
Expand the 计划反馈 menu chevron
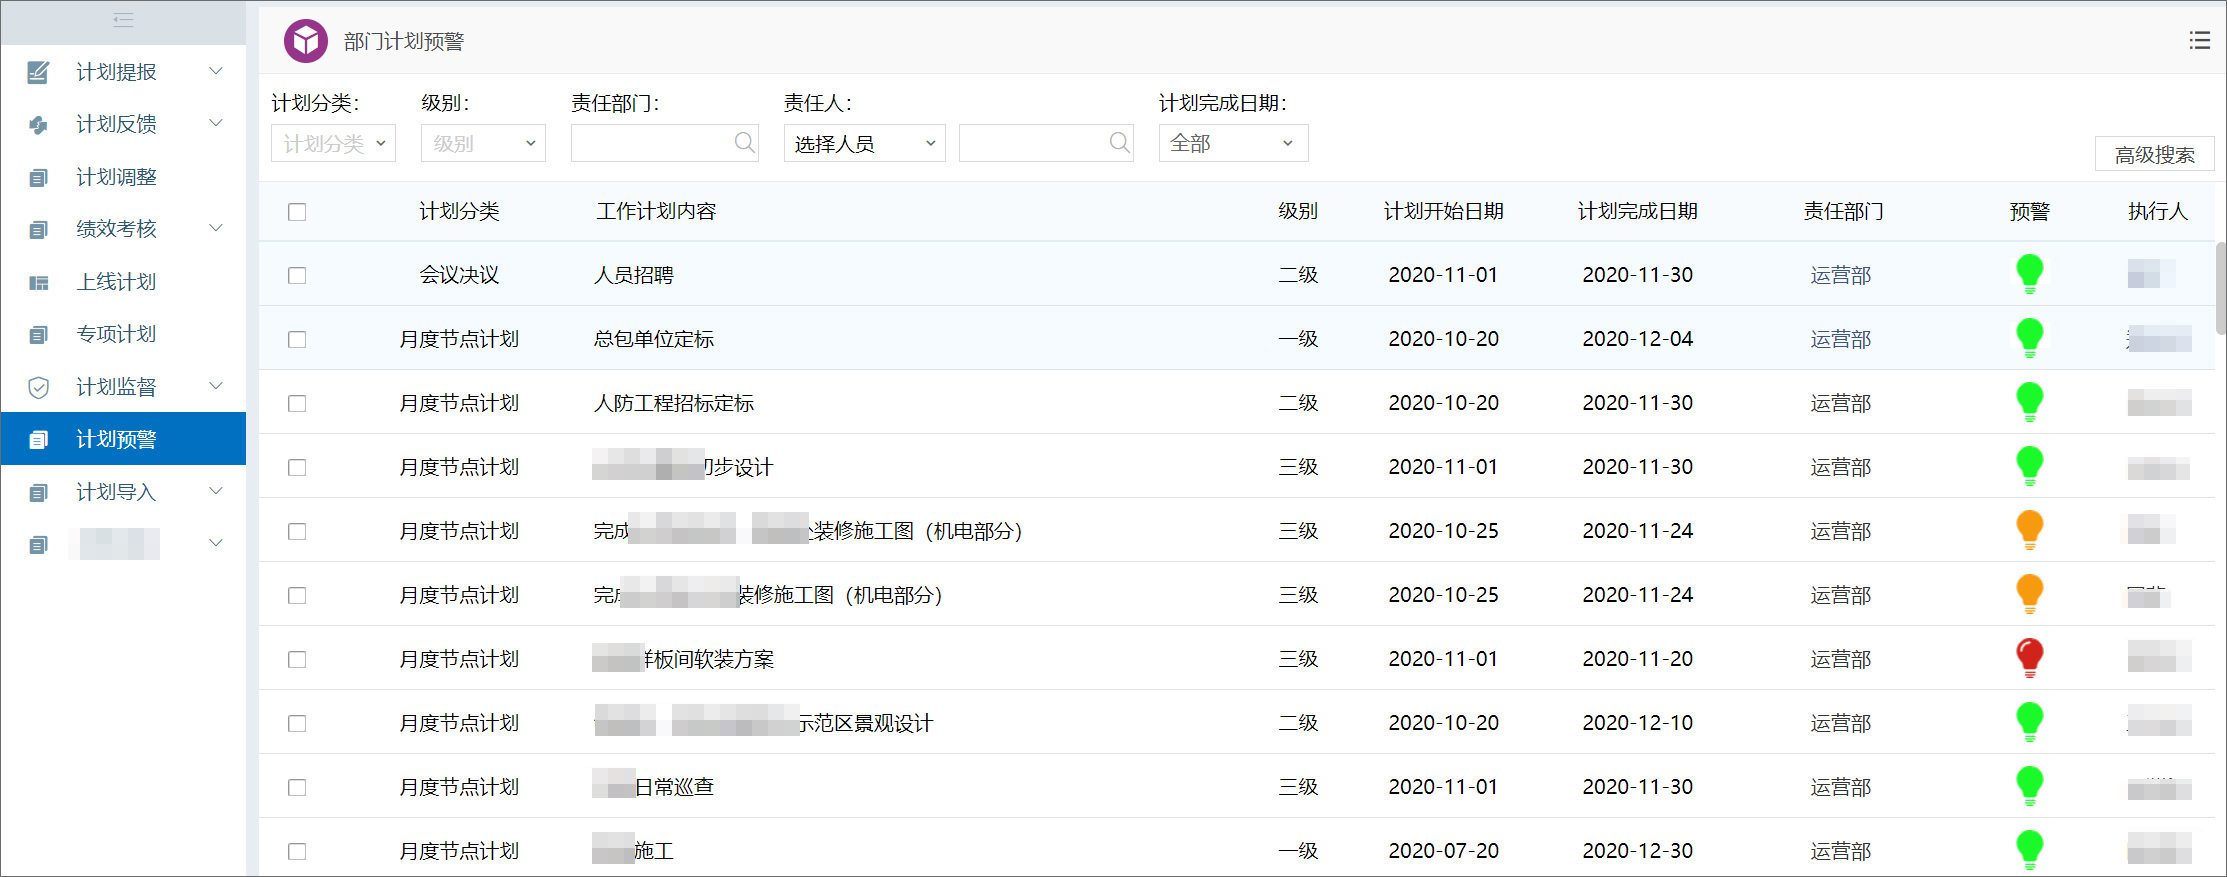(x=215, y=123)
